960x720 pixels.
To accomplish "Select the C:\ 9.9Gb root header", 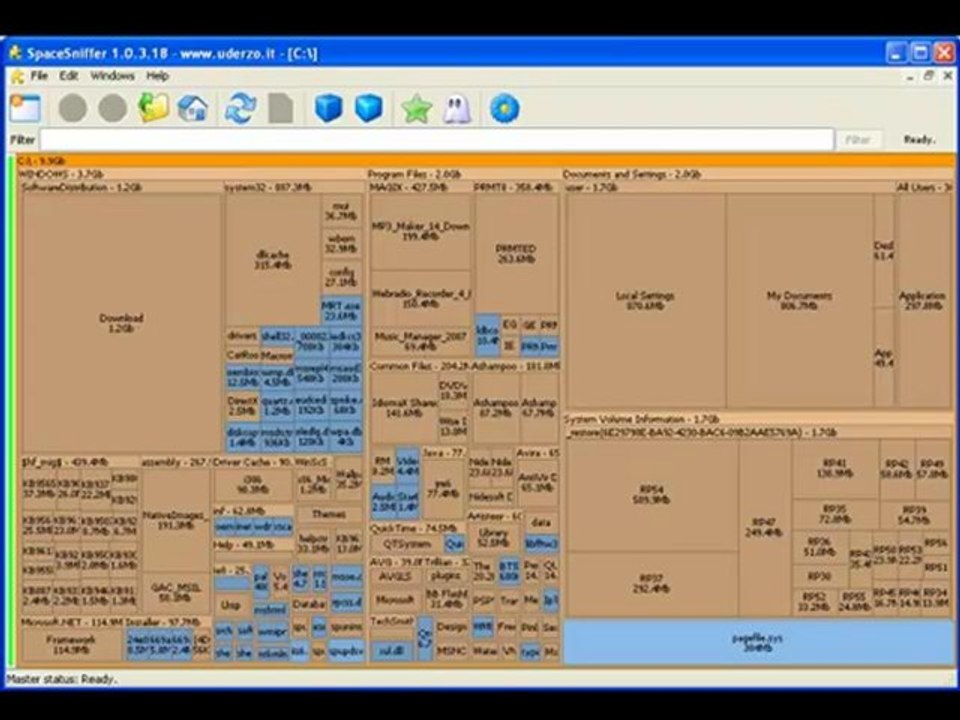I will click(486, 161).
